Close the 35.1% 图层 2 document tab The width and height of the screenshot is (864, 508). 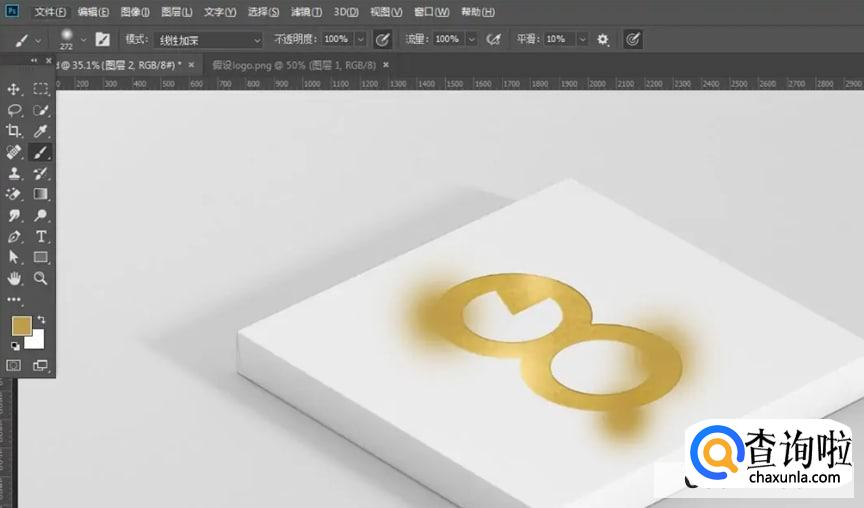(x=191, y=65)
